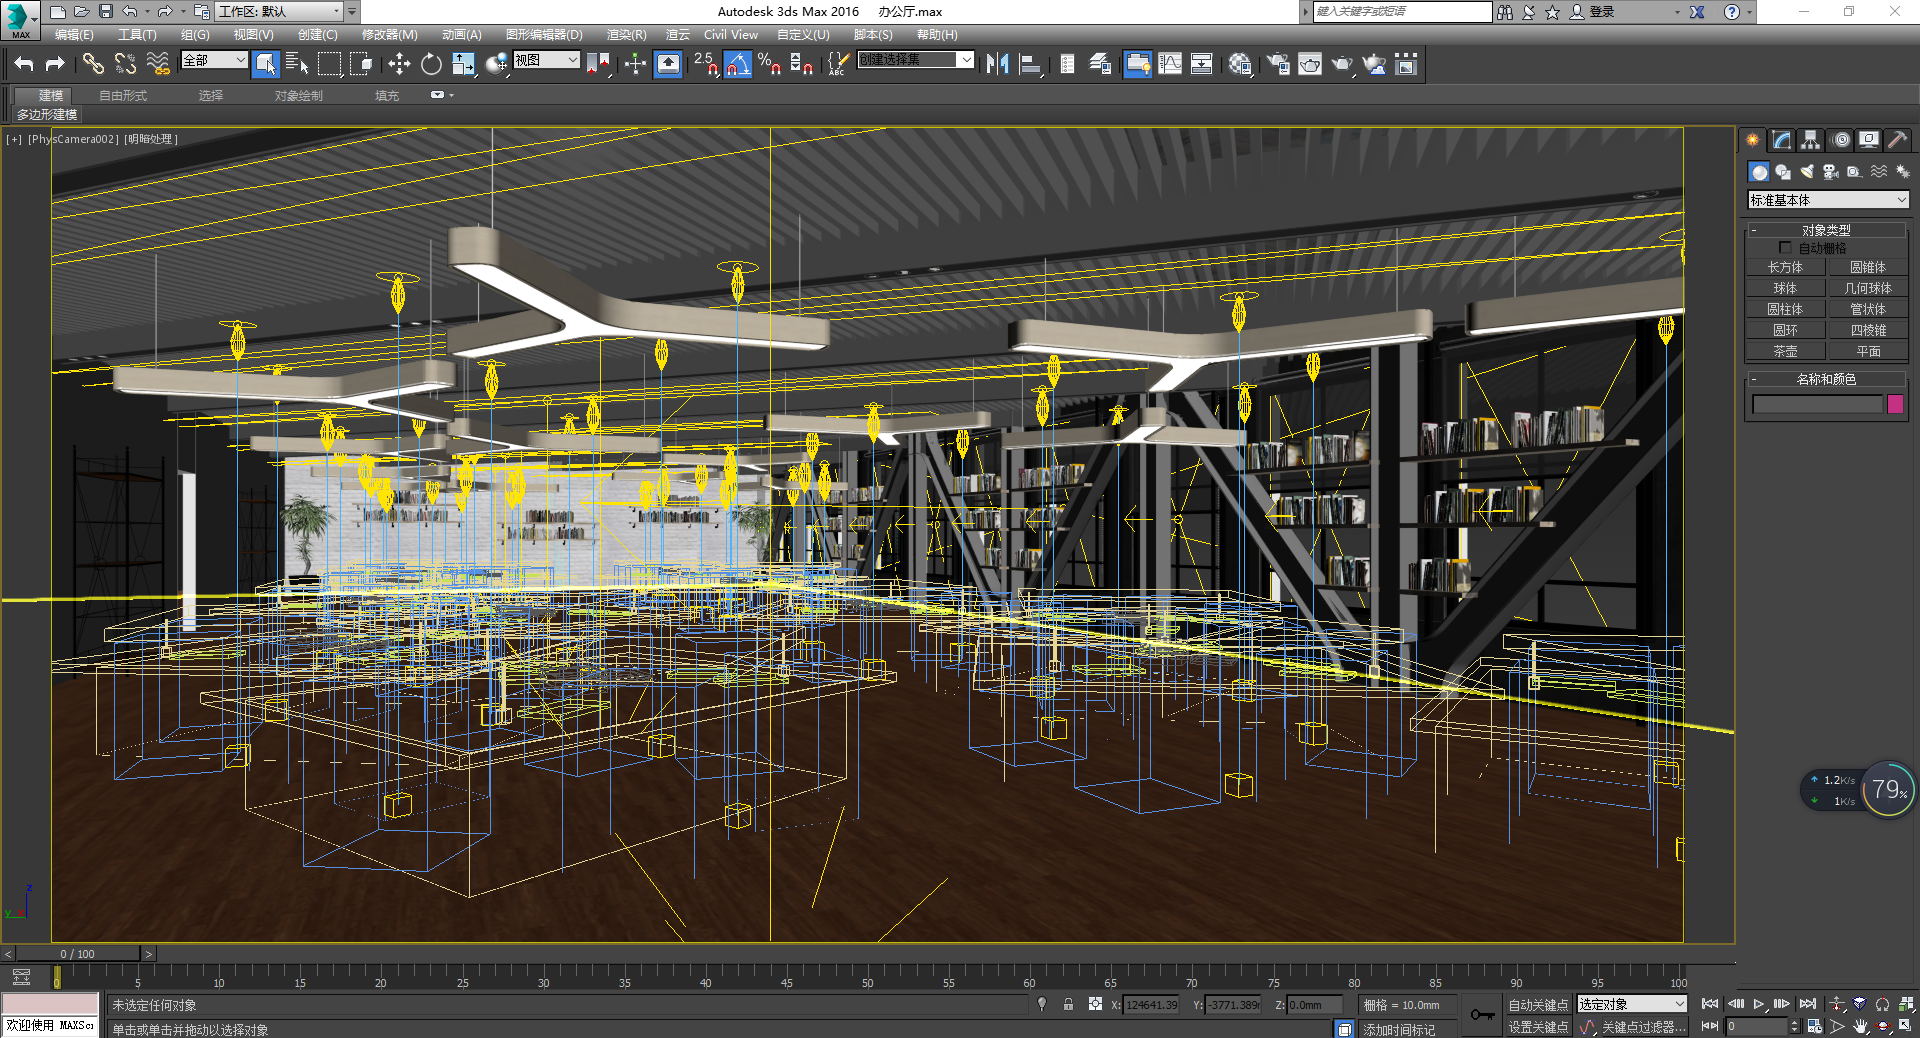Click the 0 / 100 time slider handle

(77, 954)
